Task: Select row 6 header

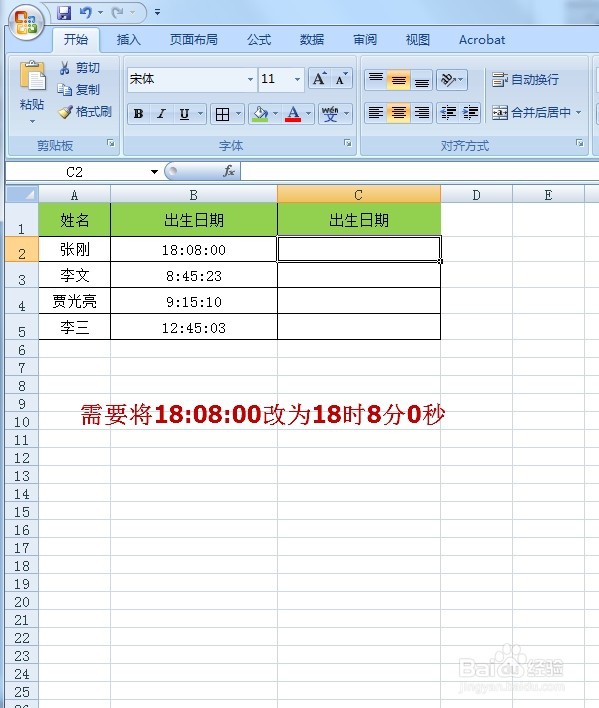Action: [x=22, y=350]
